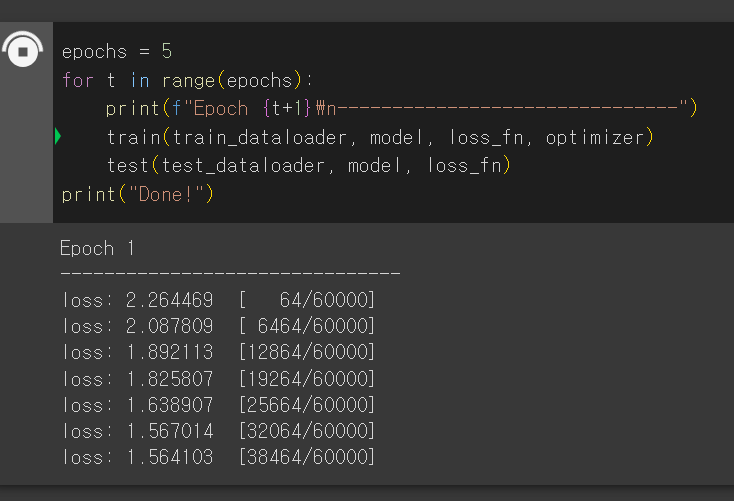This screenshot has height=501, width=734.
Task: Click the cell gutter below the stop button
Action: [26, 145]
